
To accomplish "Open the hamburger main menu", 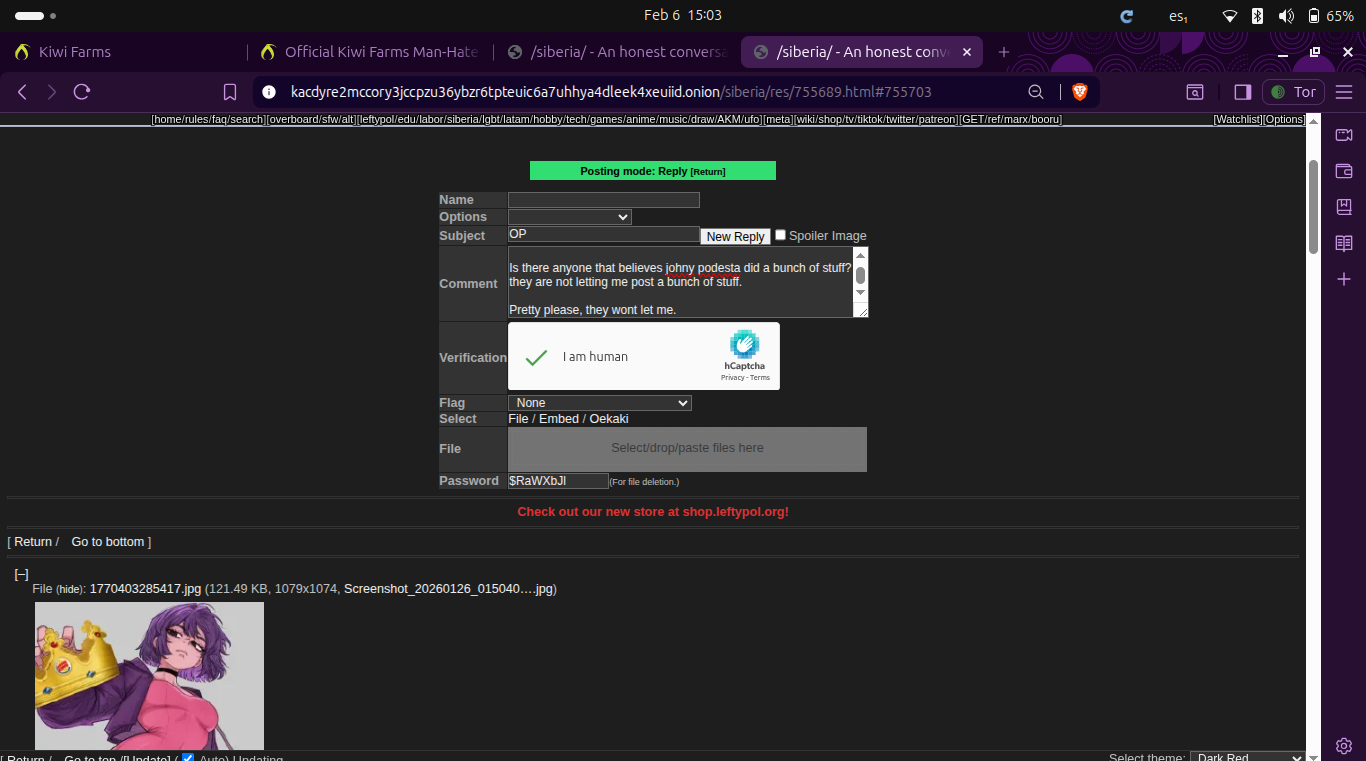I will click(x=1344, y=92).
